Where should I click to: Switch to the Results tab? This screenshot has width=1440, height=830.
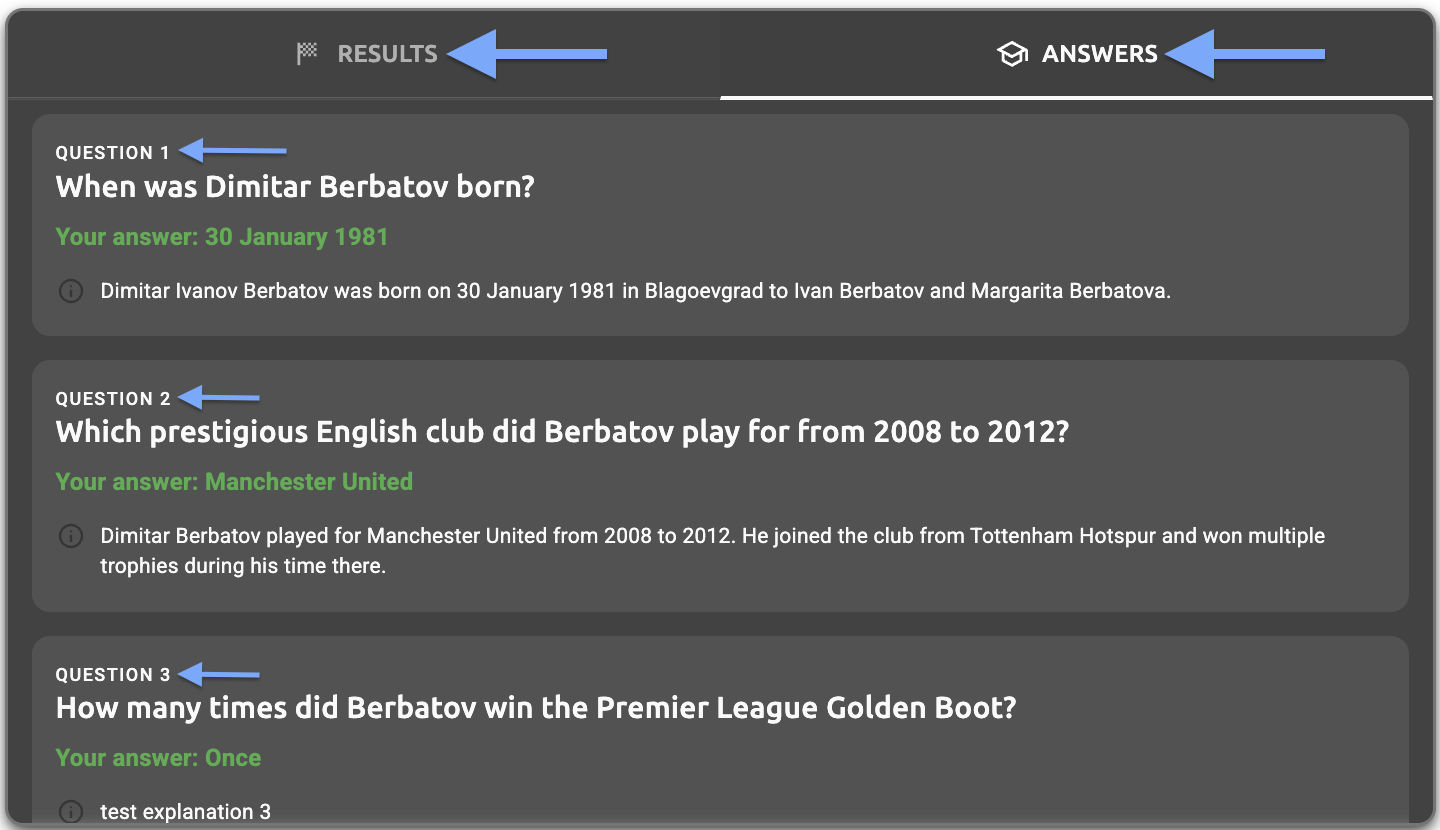pos(387,54)
